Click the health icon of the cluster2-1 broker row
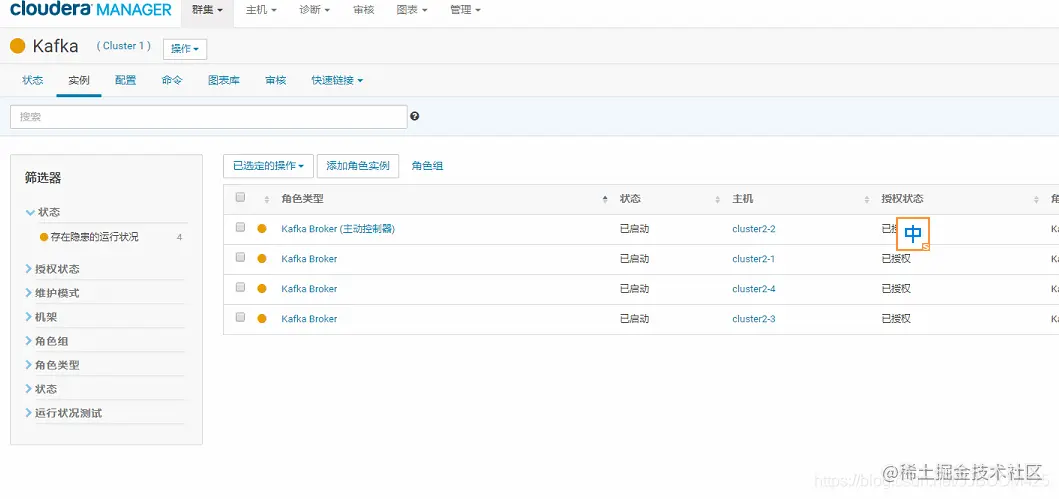This screenshot has height=499, width=1059. click(x=262, y=259)
